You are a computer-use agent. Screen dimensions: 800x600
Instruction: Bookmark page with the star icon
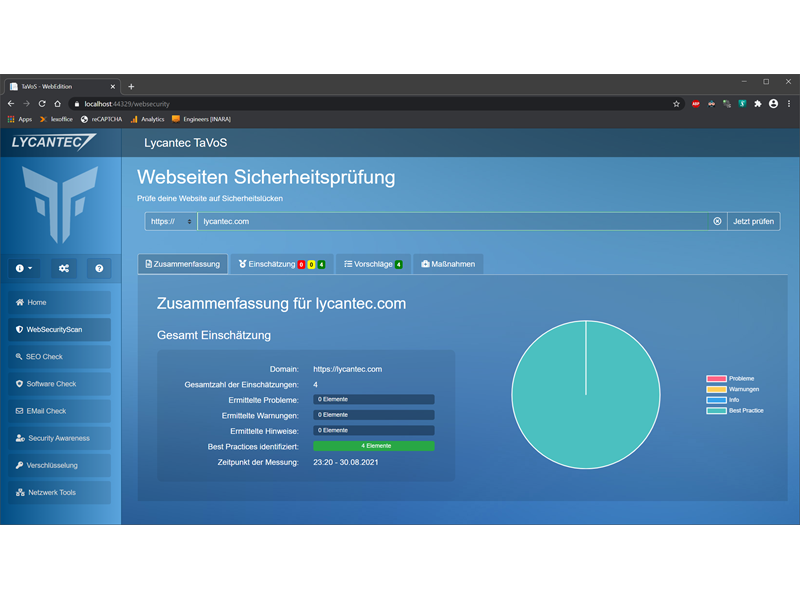677,104
